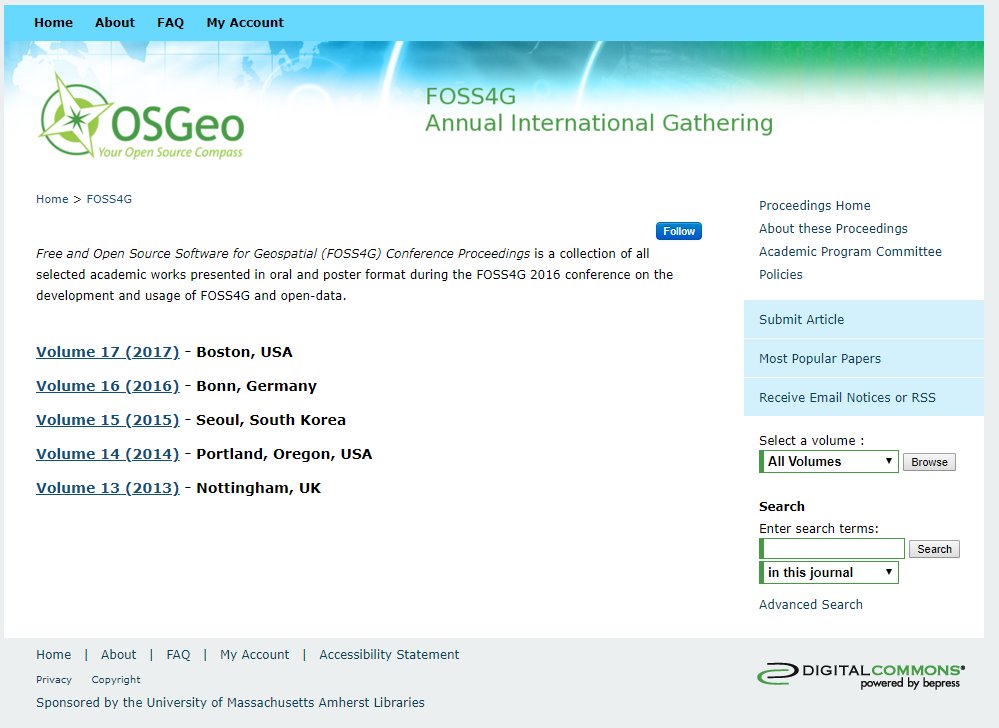The image size is (999, 728).
Task: Open the Accessibility Statement footer link
Action: (x=389, y=655)
